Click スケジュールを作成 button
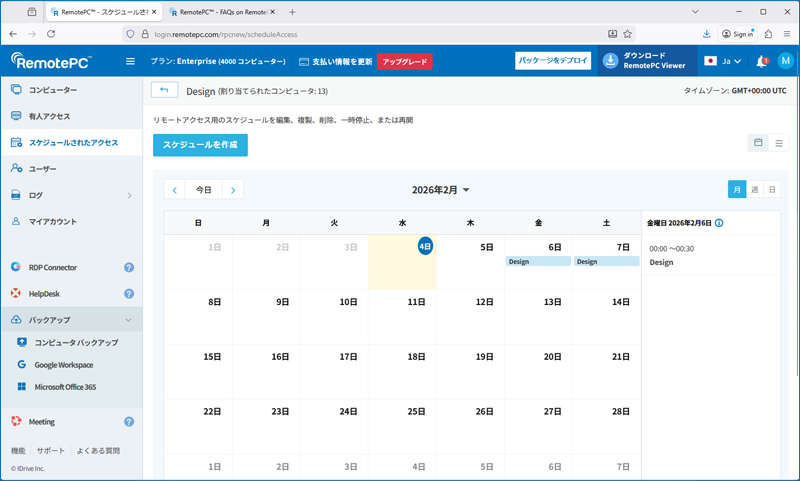 [x=200, y=145]
